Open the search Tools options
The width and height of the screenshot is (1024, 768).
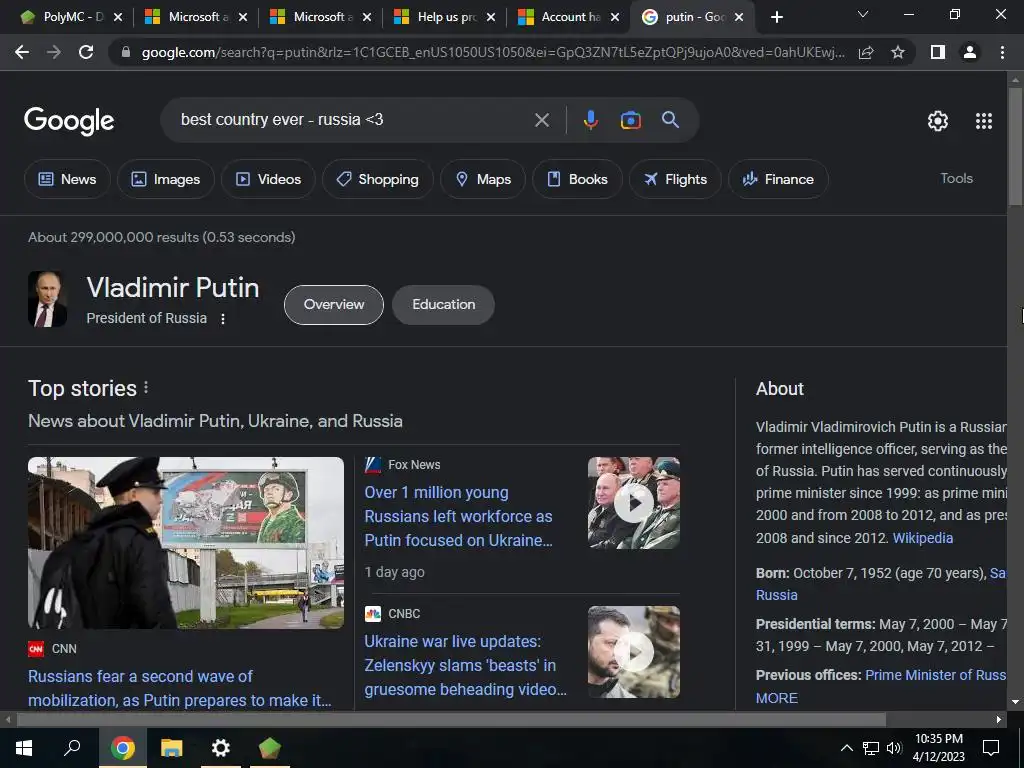click(956, 178)
